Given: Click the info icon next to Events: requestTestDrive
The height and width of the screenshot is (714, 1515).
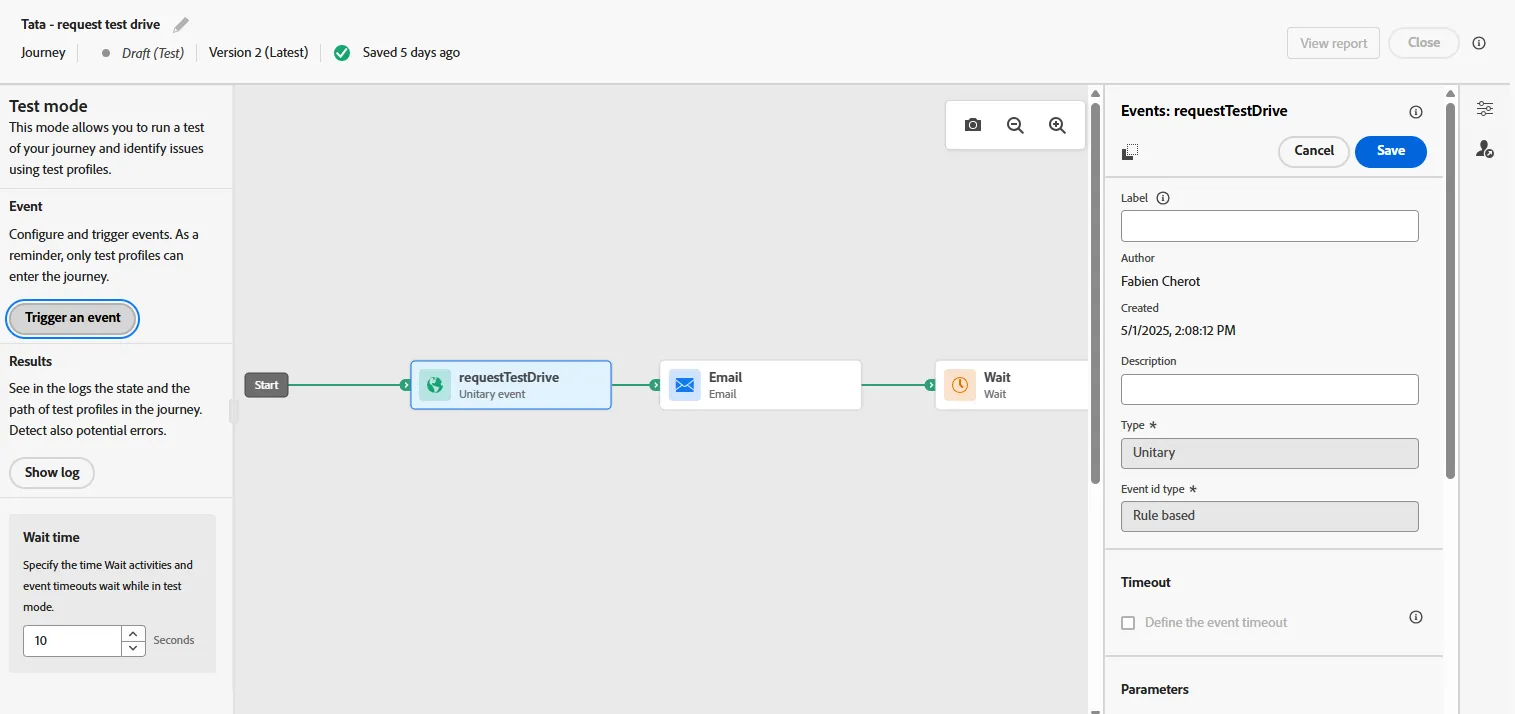Looking at the screenshot, I should 1416,112.
